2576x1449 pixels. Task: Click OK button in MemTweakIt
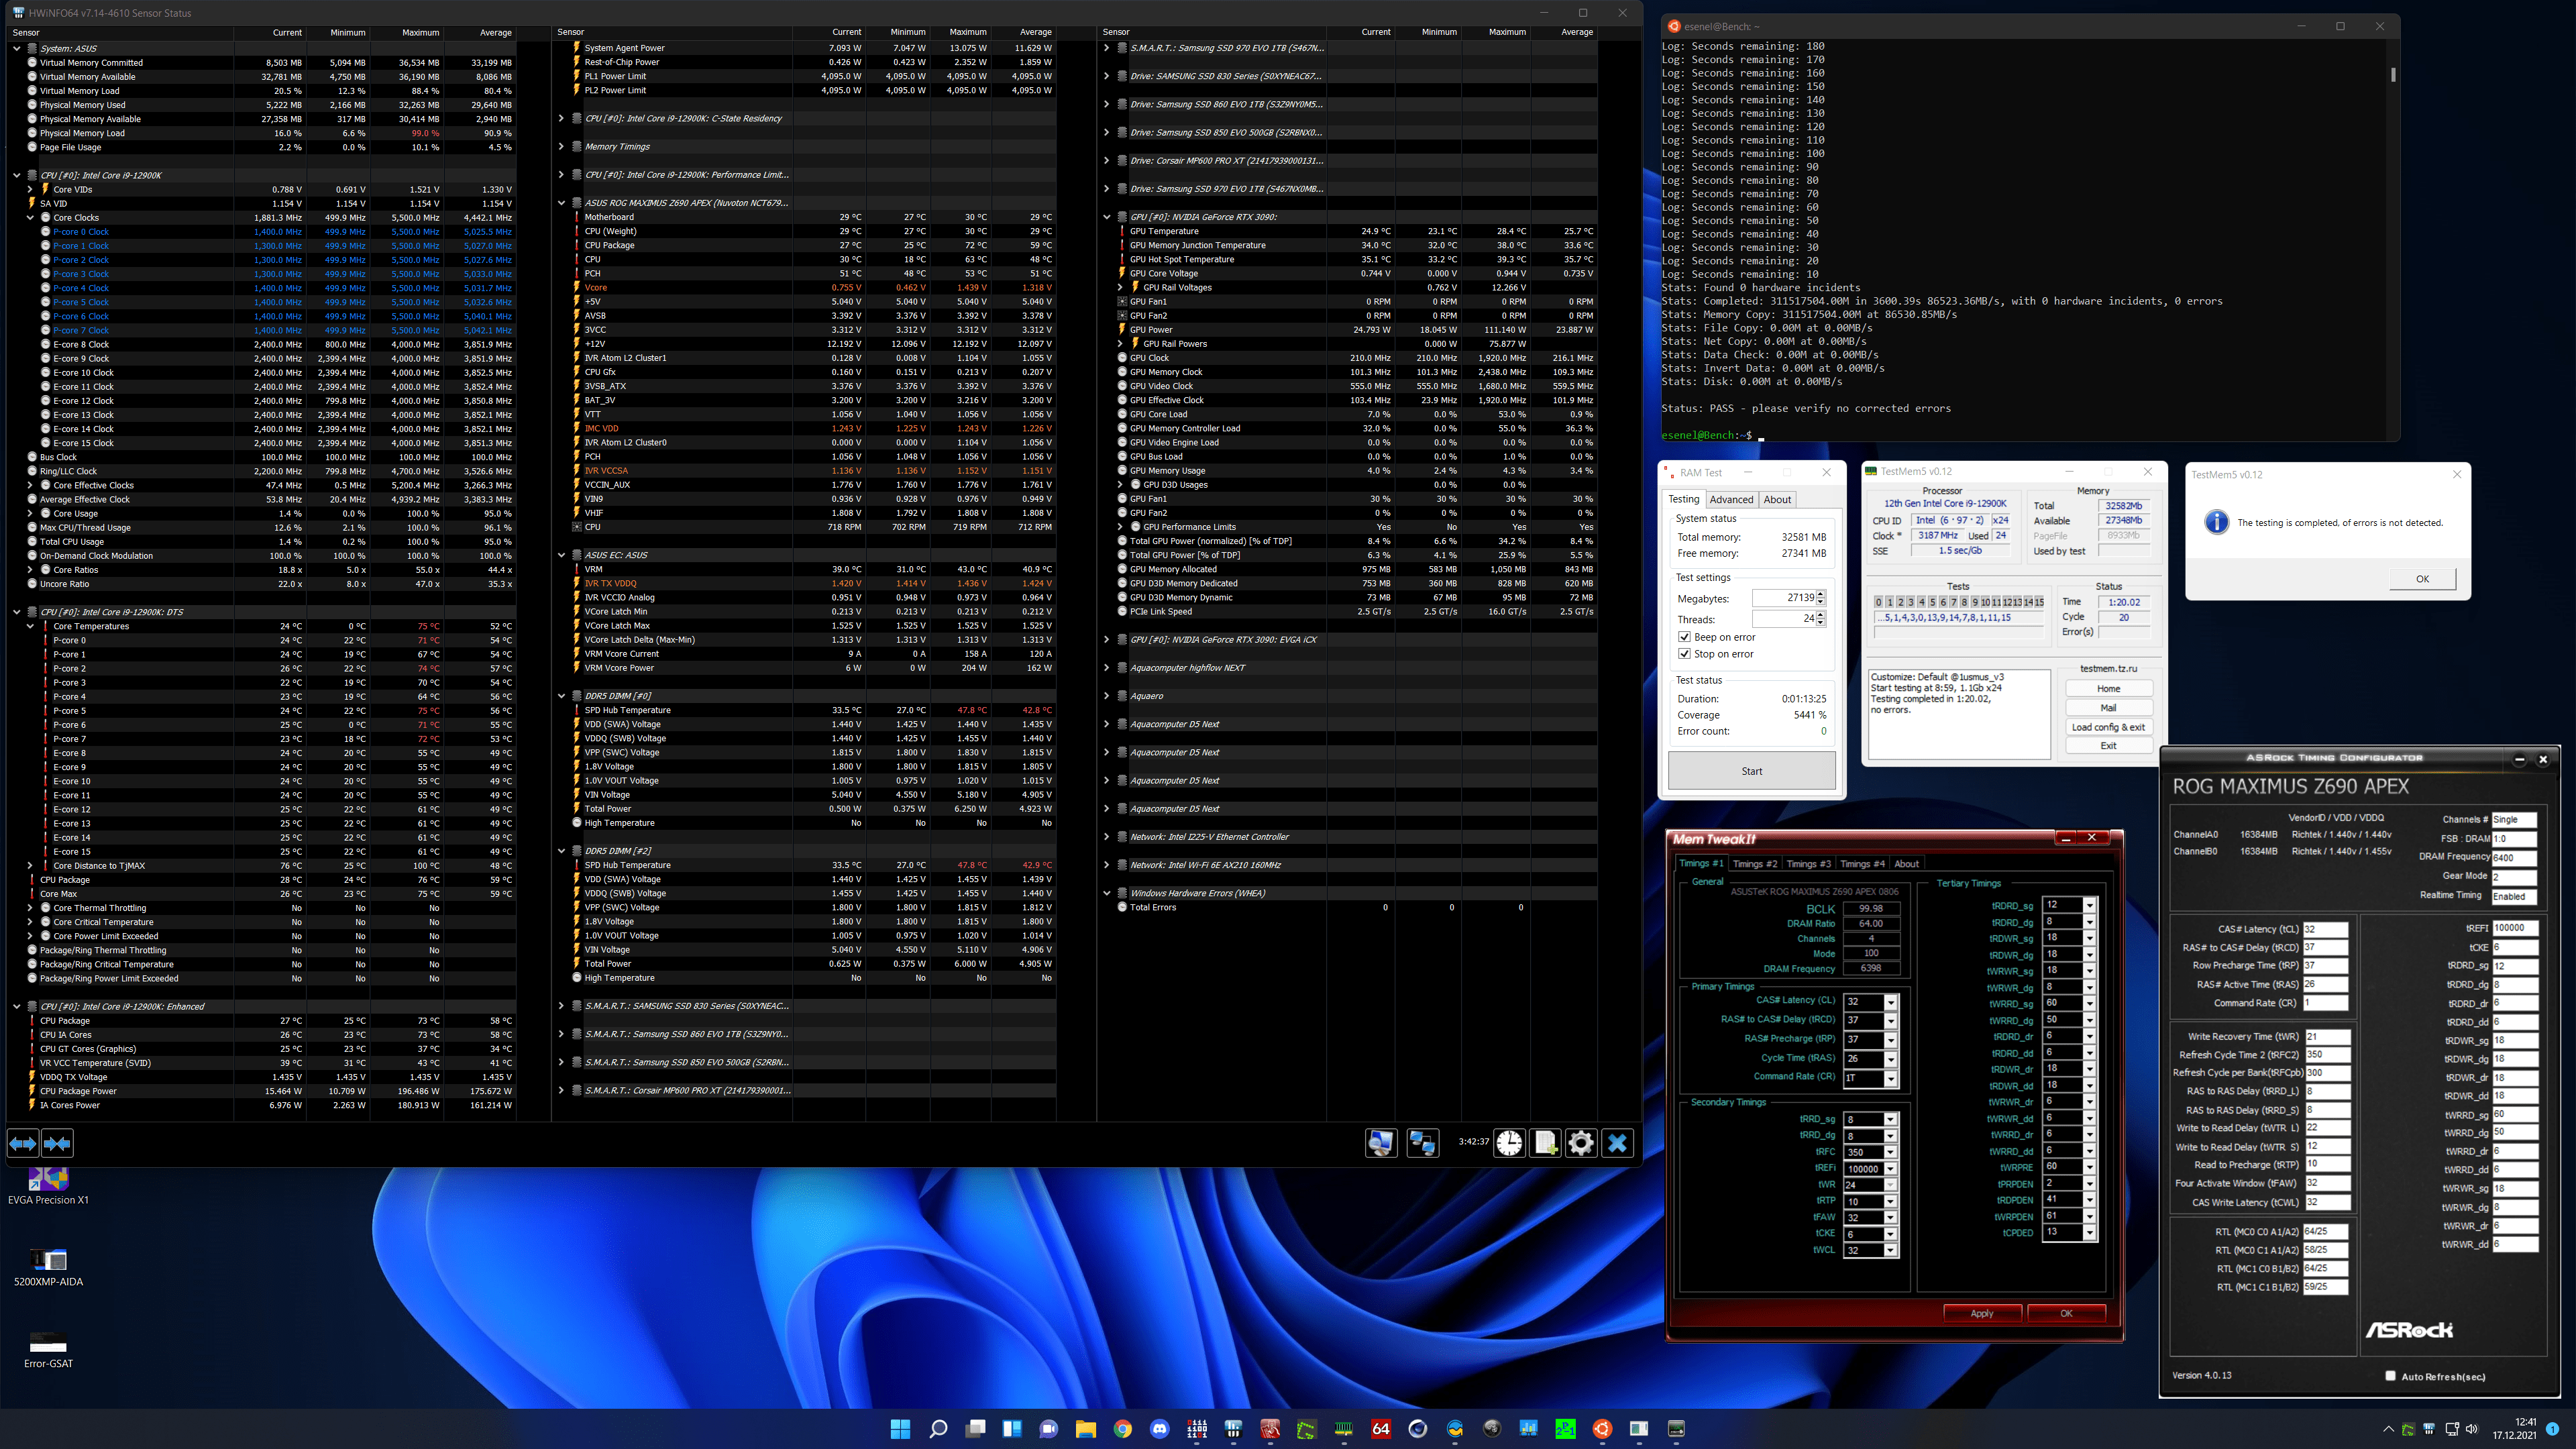click(x=2066, y=1313)
